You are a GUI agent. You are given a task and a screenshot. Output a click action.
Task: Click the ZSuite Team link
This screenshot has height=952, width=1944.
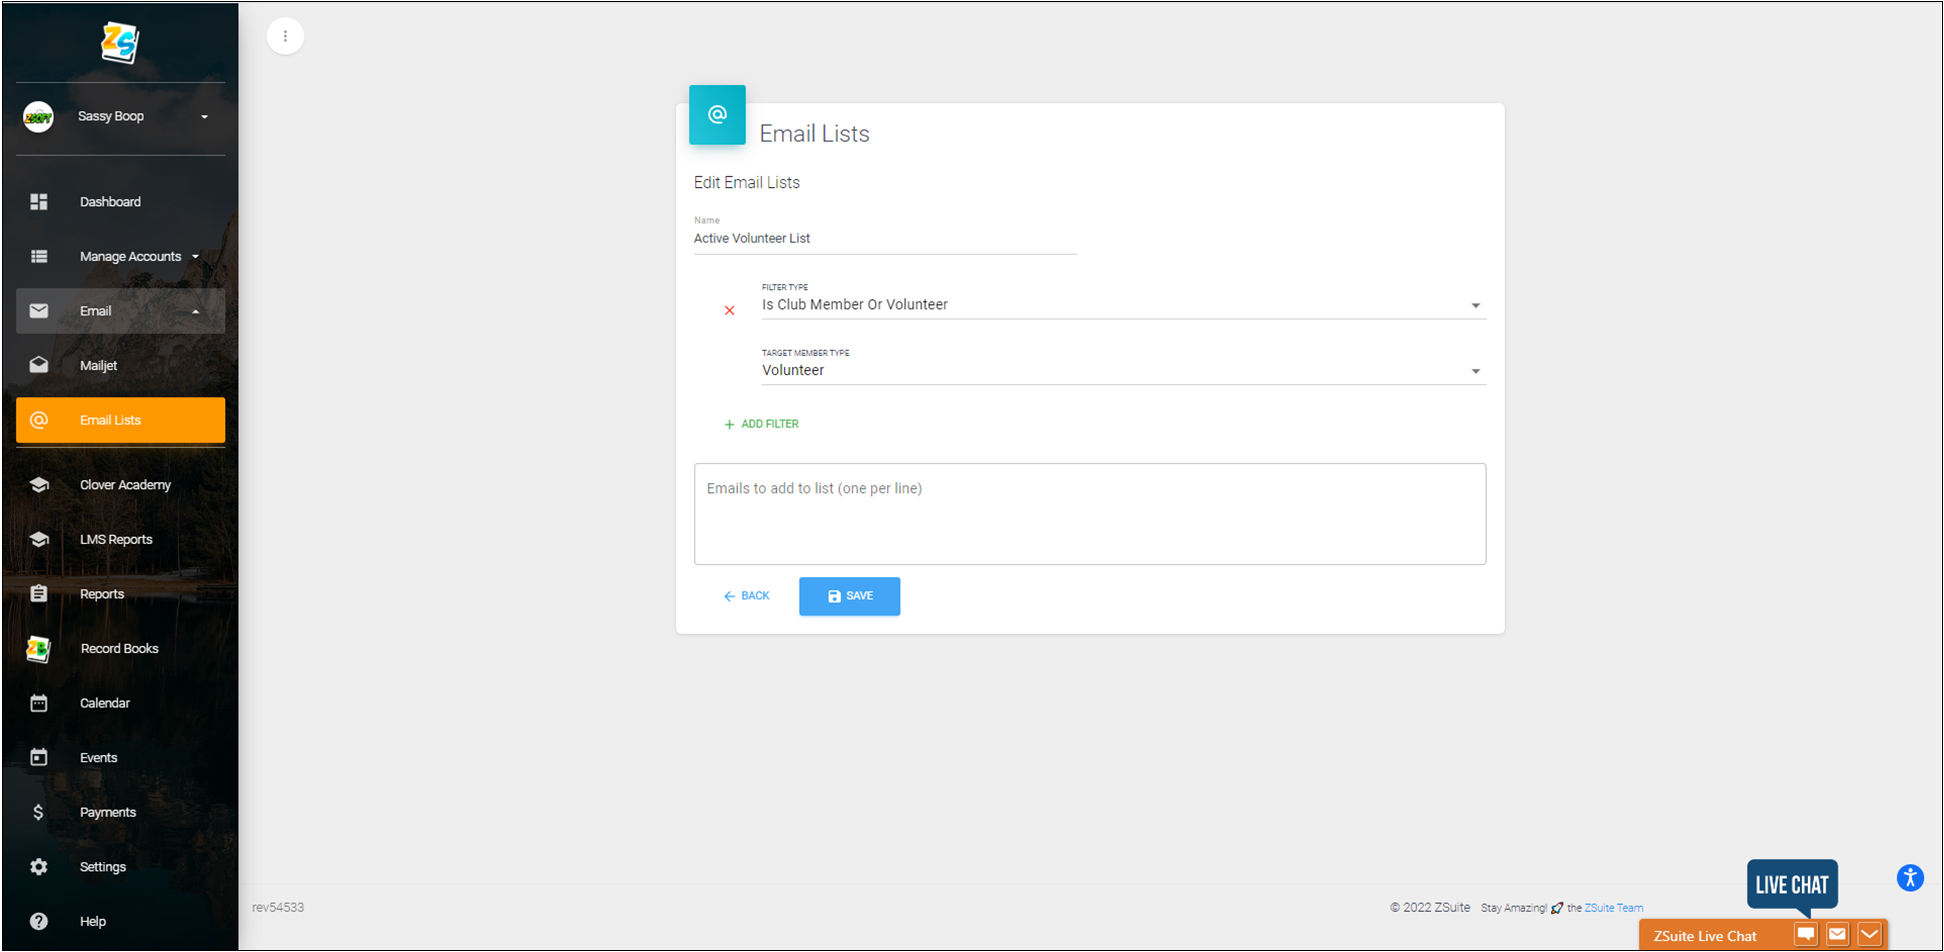[1613, 908]
